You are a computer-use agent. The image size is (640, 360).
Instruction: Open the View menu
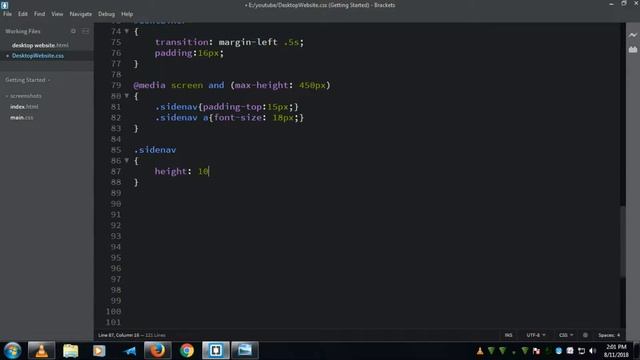[x=57, y=14]
